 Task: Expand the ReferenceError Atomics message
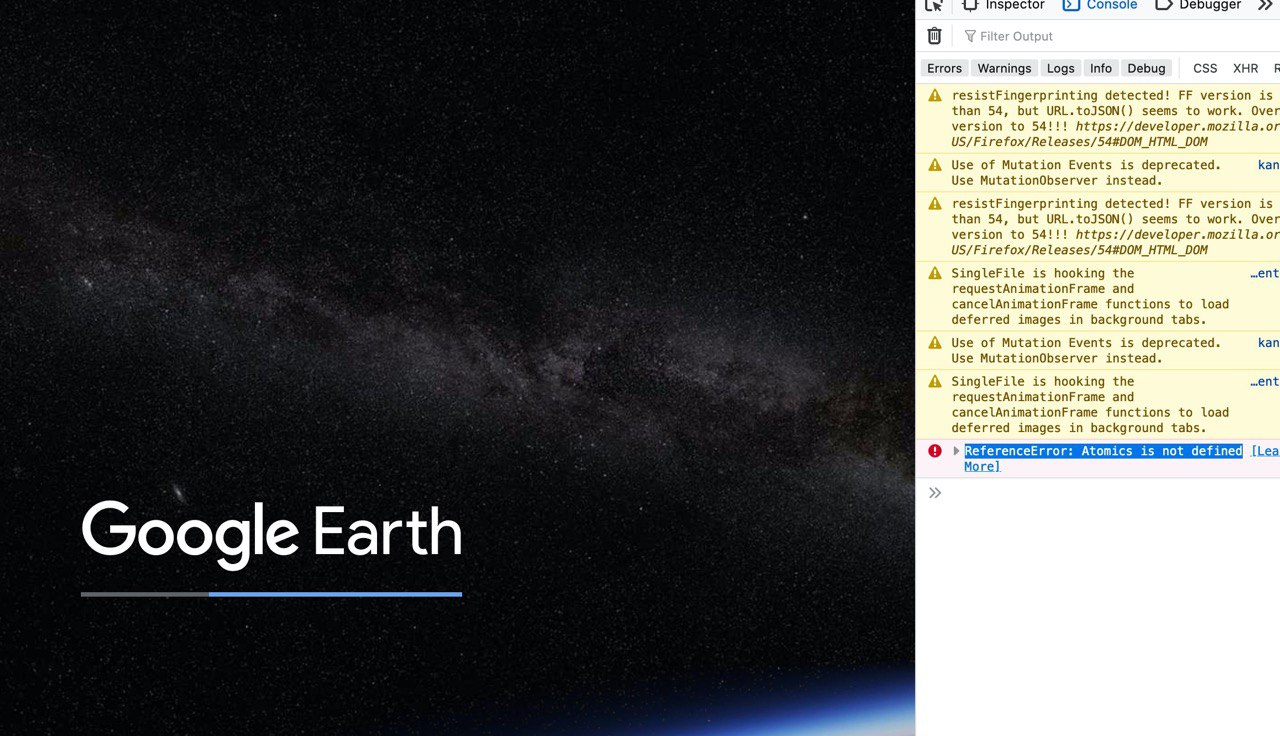pos(956,451)
